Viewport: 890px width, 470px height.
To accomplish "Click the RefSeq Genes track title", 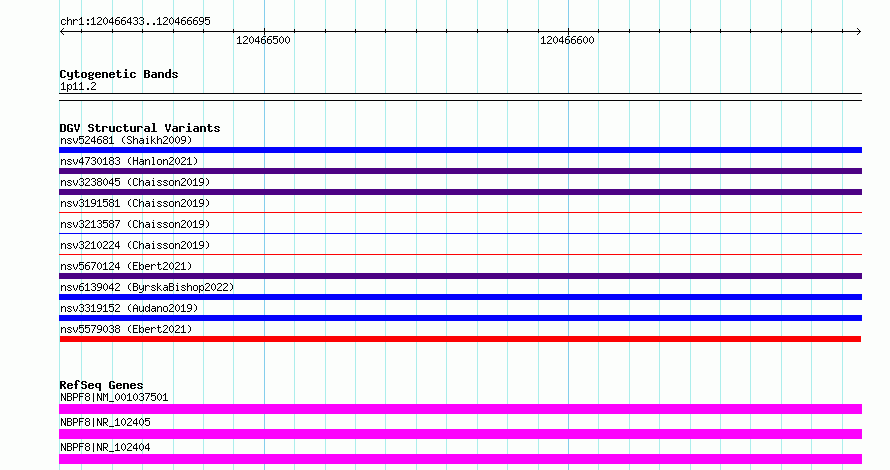I will click(x=101, y=385).
